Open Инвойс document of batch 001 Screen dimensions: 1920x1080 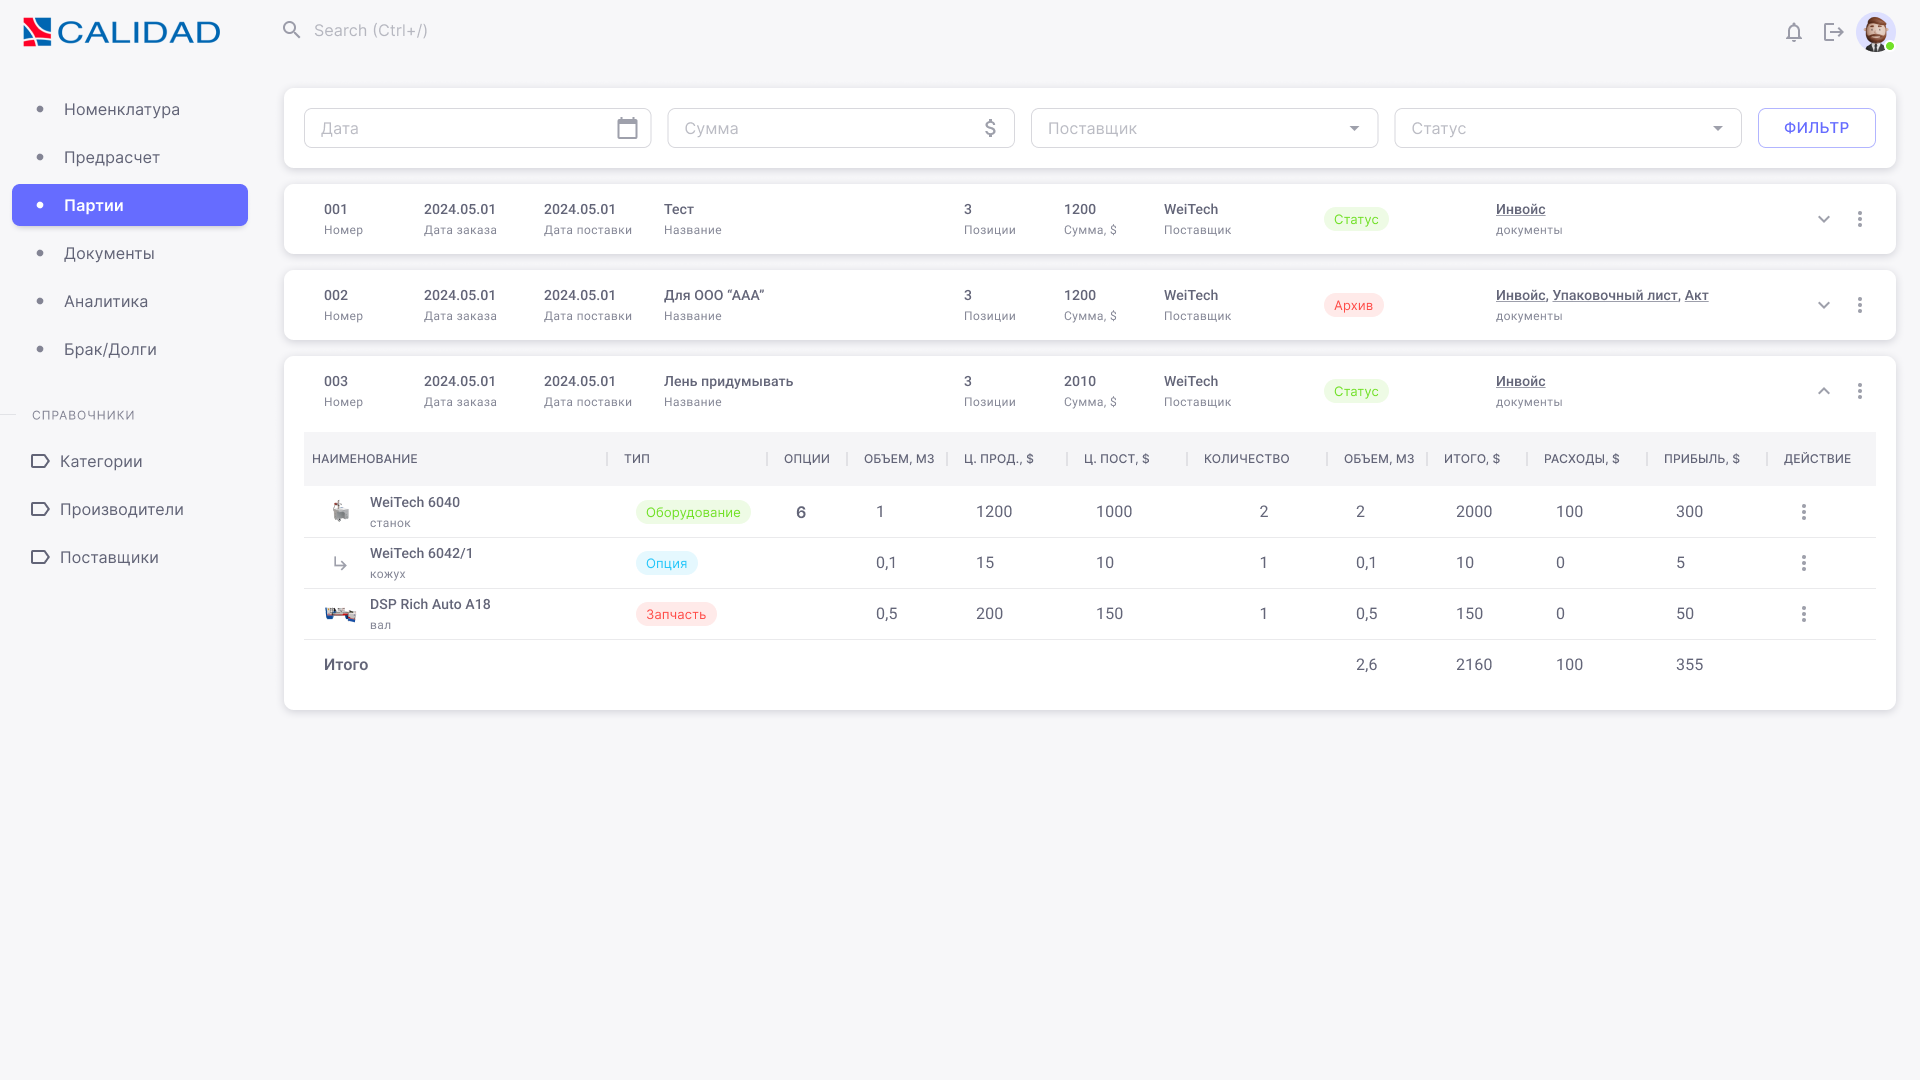(1520, 209)
